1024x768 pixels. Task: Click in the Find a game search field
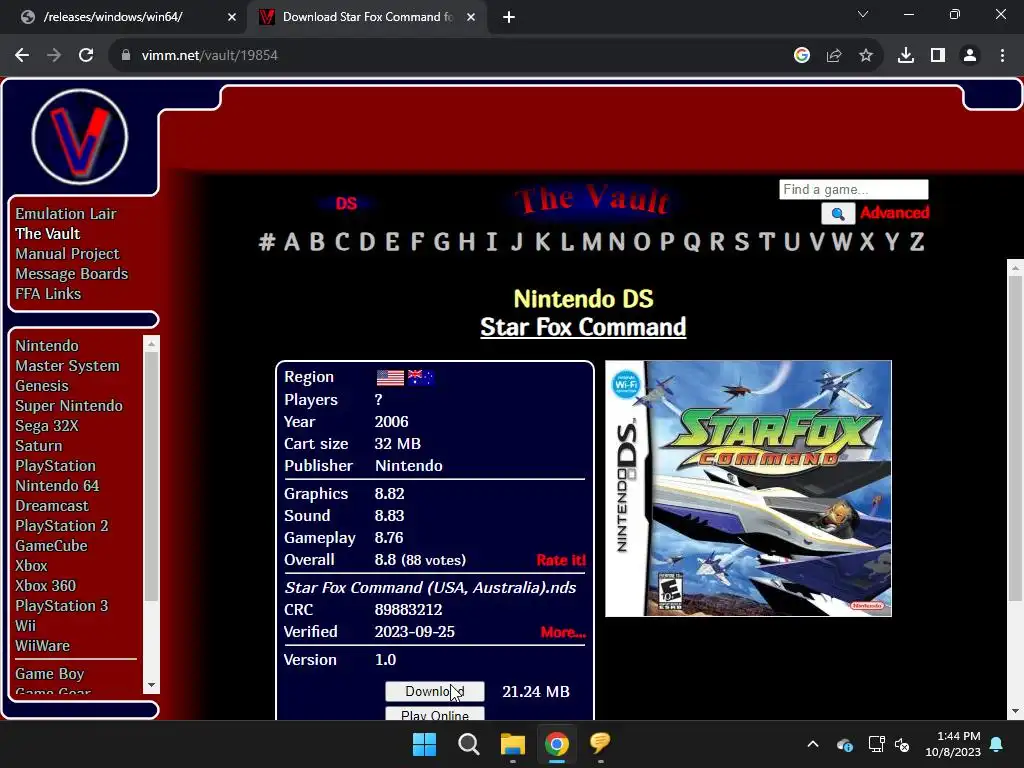pyautogui.click(x=854, y=189)
